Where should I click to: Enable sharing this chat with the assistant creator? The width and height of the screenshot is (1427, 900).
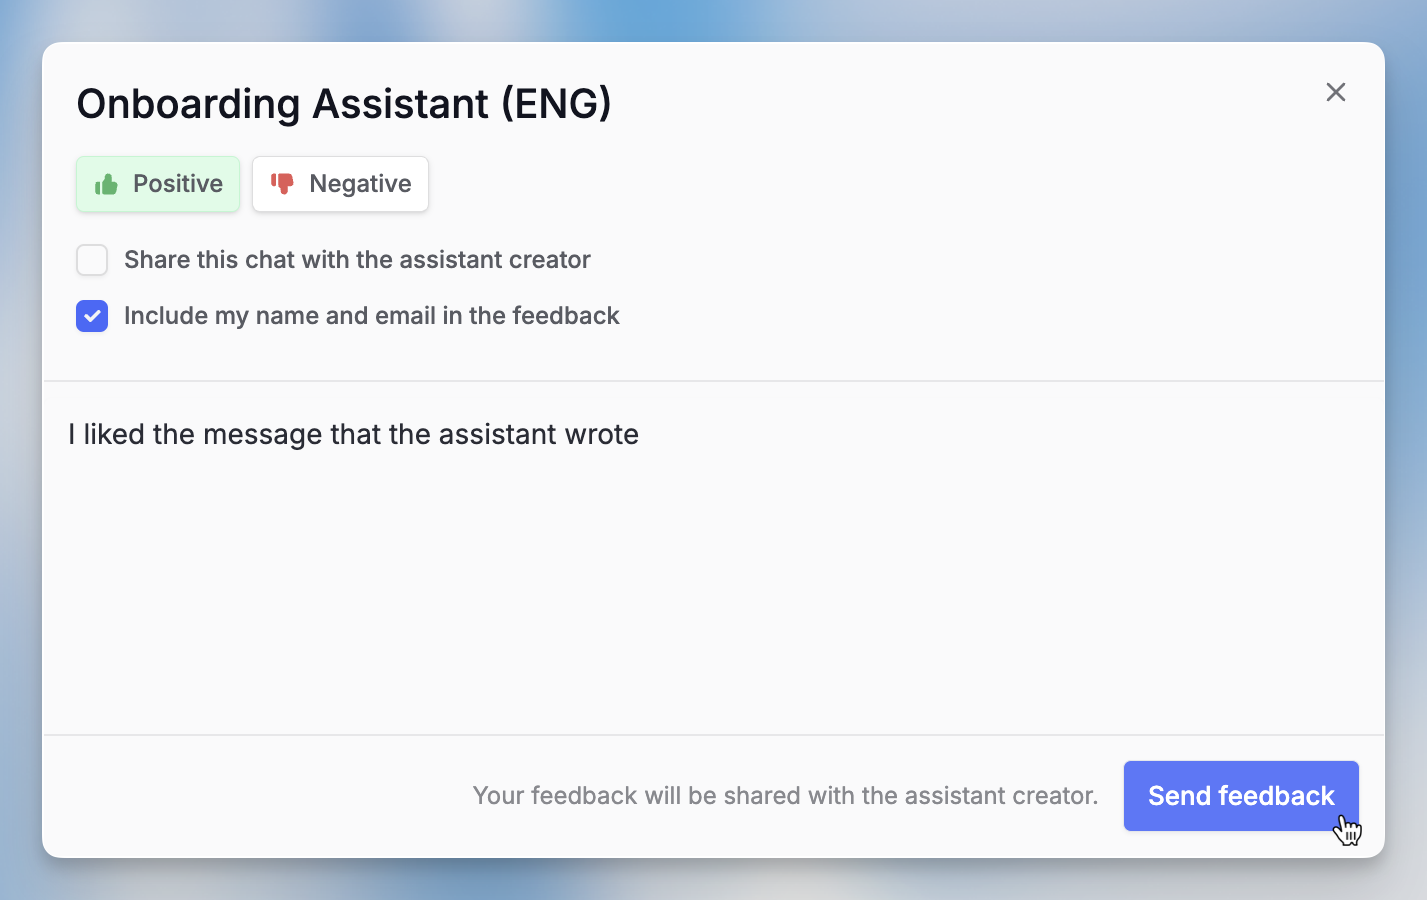click(91, 259)
